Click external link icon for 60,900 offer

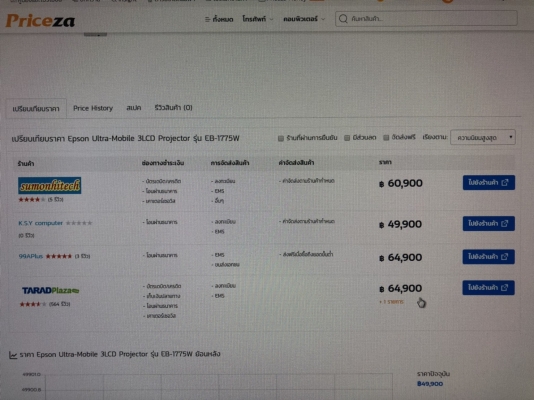505,183
